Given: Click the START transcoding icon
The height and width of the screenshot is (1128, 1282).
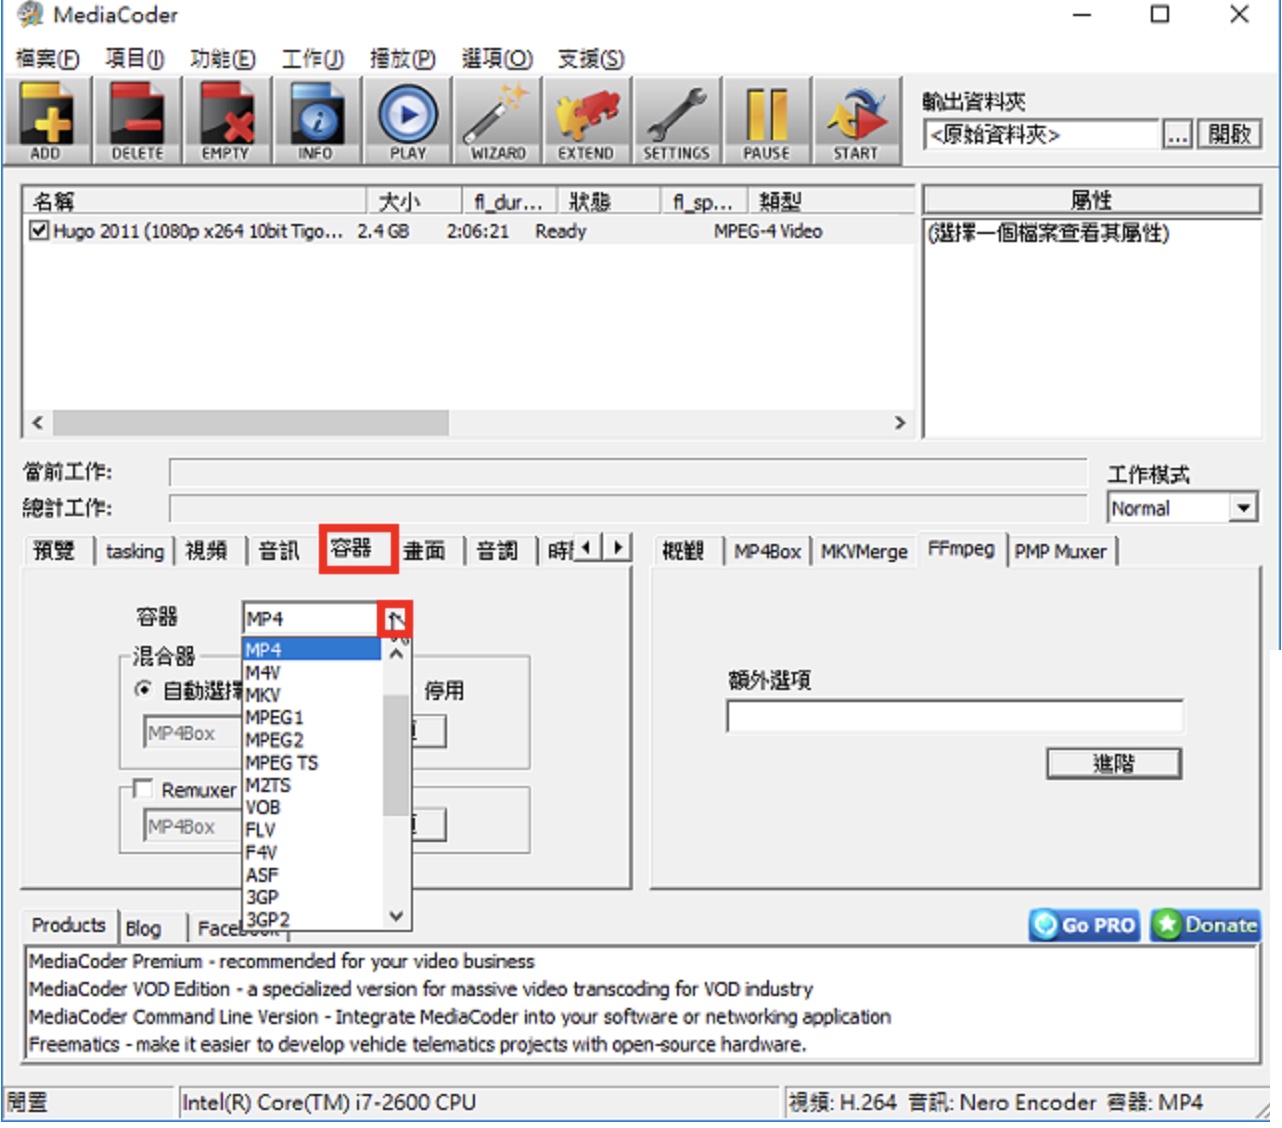Looking at the screenshot, I should (x=856, y=121).
